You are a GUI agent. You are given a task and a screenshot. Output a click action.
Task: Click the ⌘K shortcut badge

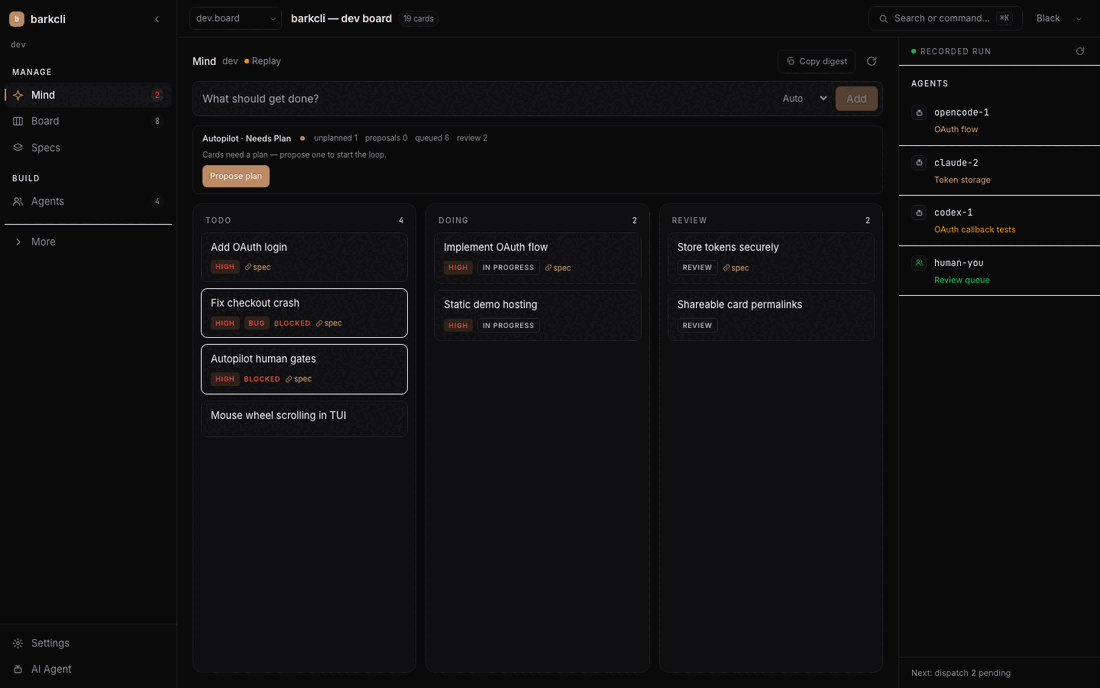[1004, 18]
